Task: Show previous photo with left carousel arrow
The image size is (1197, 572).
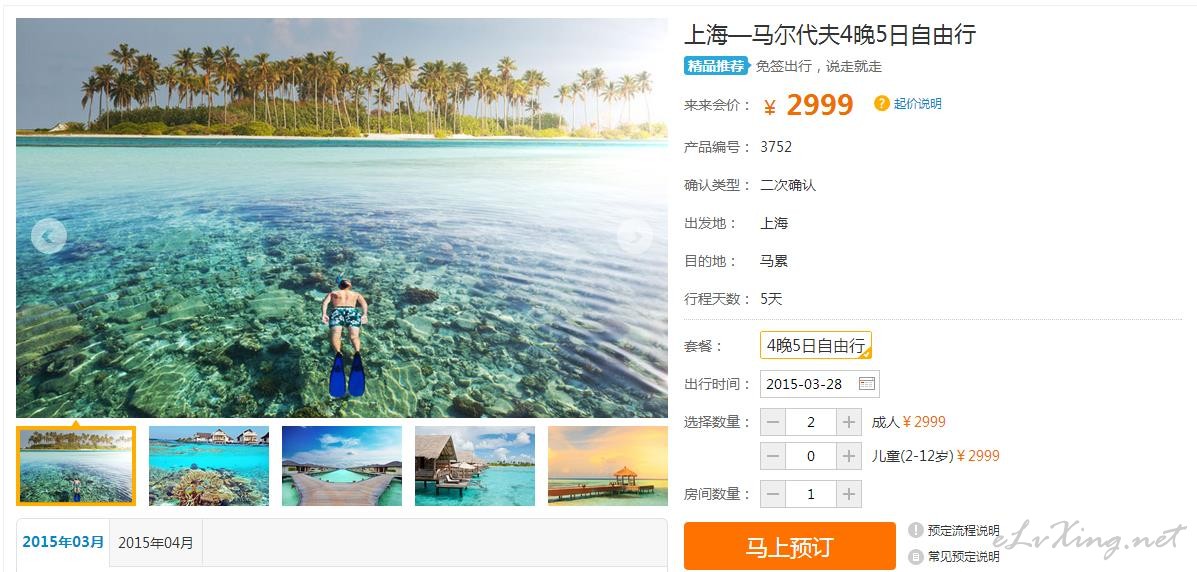Action: [49, 237]
